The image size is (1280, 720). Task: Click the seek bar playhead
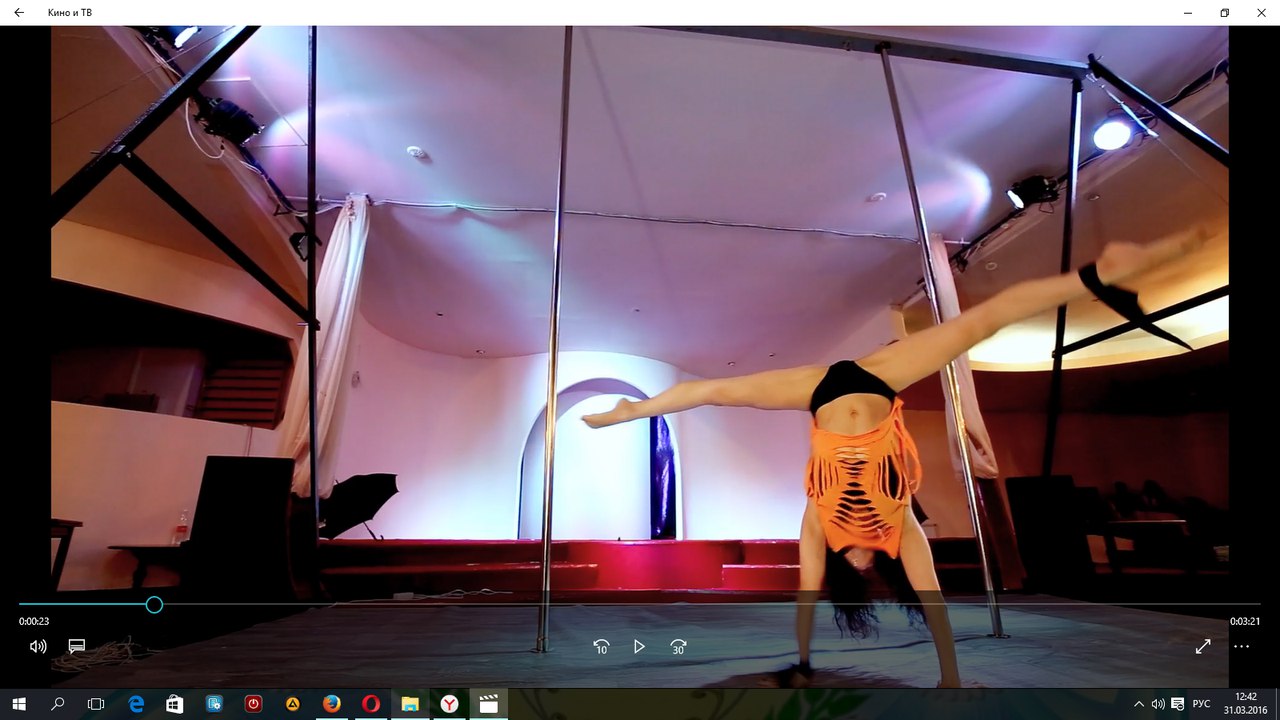[154, 604]
